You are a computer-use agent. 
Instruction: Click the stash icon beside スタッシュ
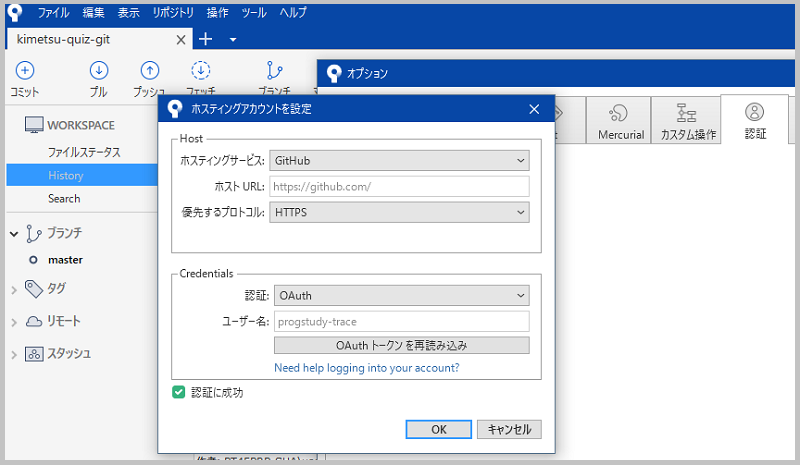click(34, 354)
